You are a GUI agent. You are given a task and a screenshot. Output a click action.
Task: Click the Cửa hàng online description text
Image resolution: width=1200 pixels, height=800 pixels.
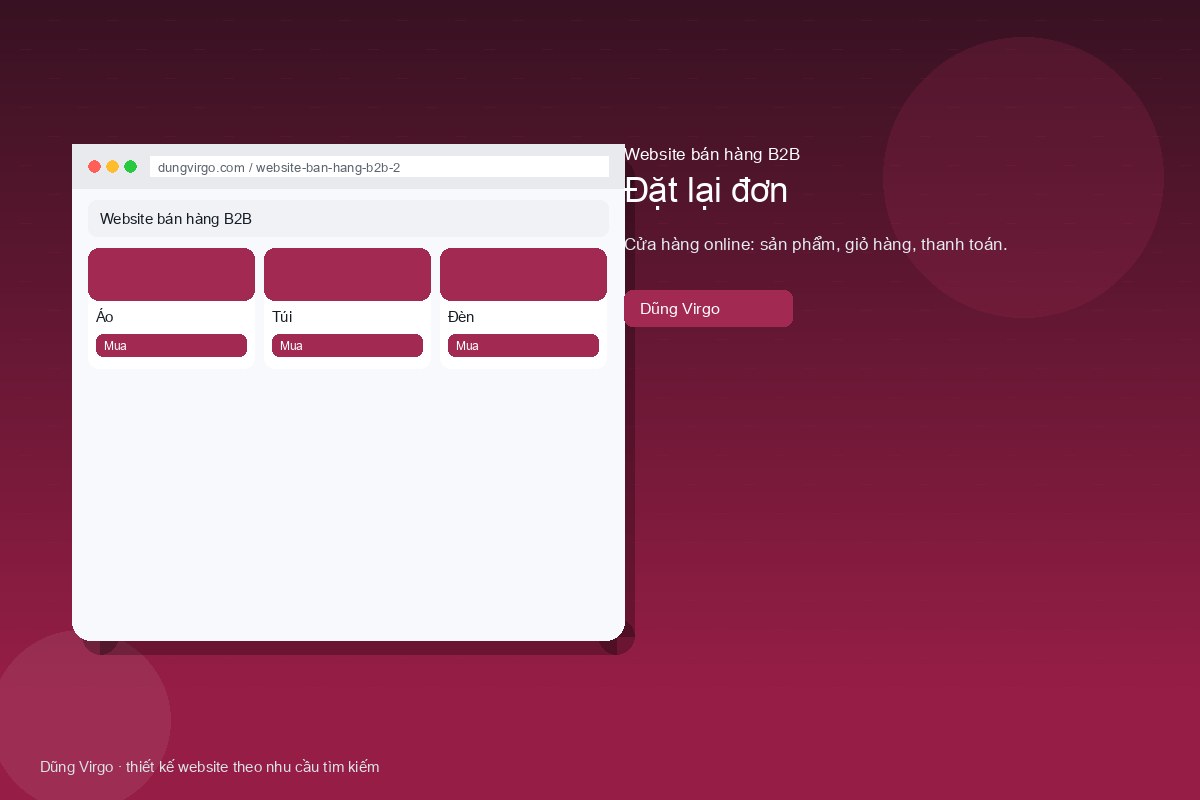click(816, 244)
